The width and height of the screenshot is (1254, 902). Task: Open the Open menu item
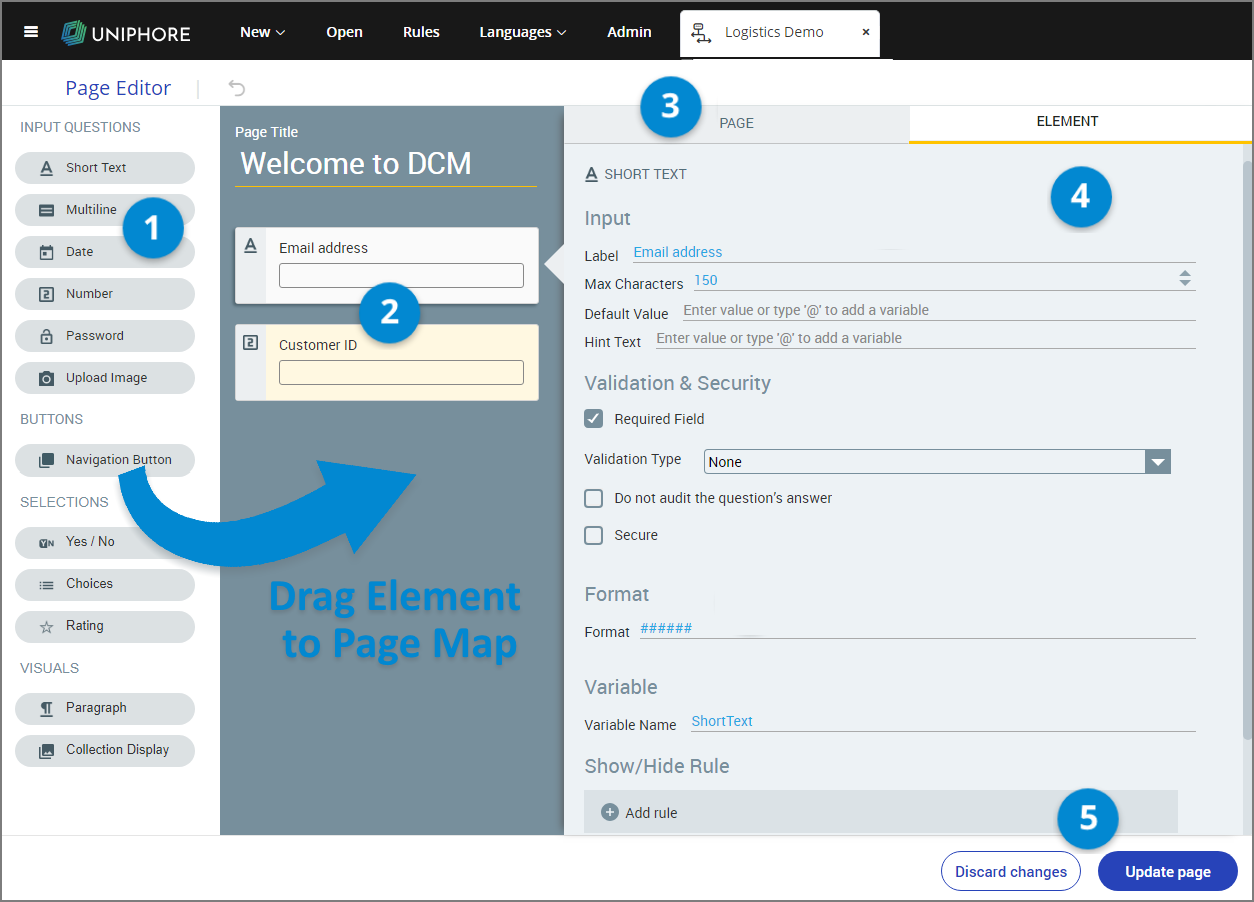pos(344,32)
